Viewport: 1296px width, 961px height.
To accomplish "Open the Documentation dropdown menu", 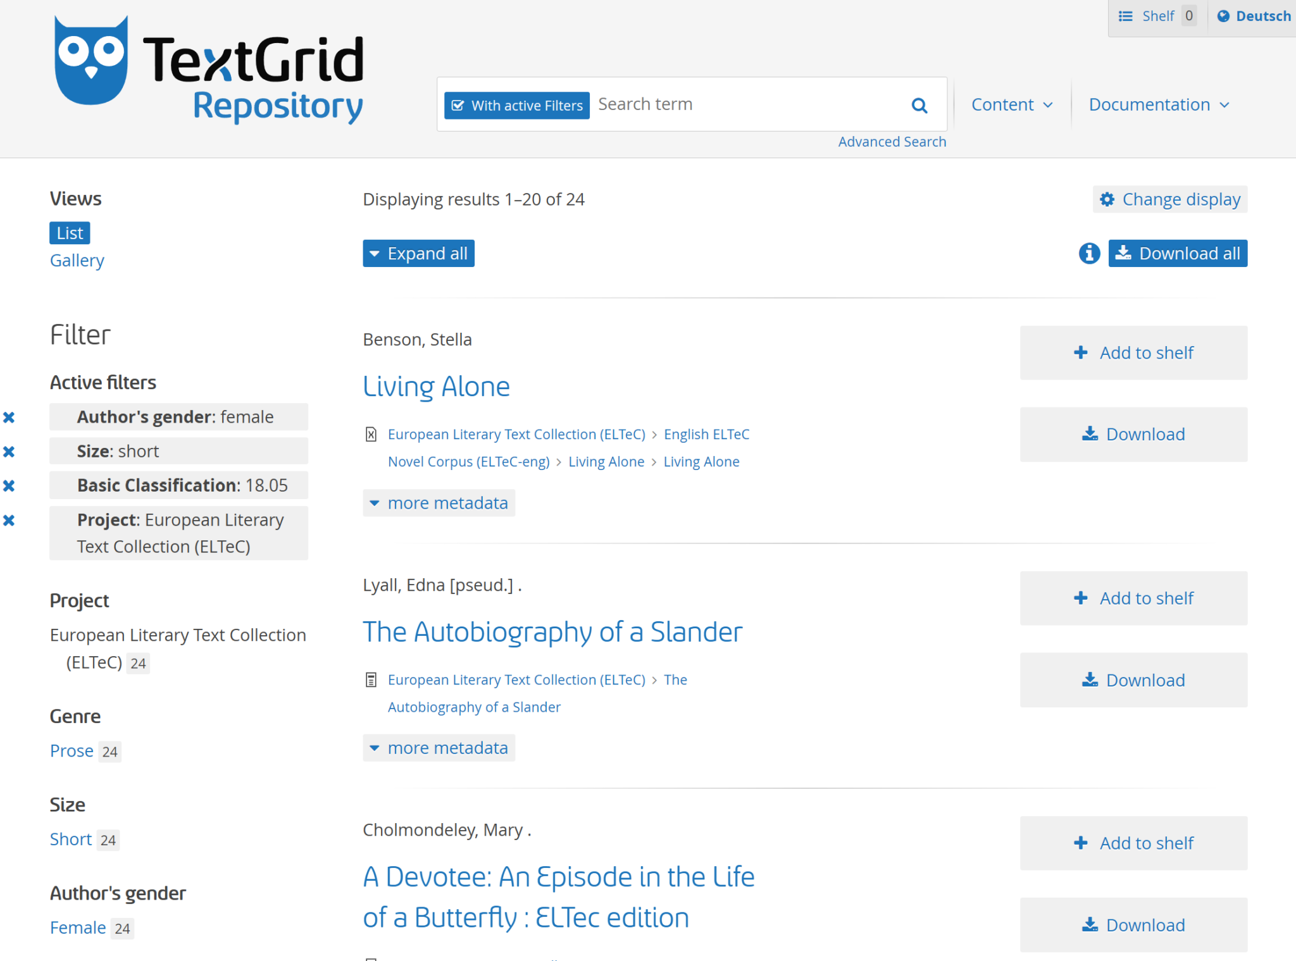I will coord(1157,104).
